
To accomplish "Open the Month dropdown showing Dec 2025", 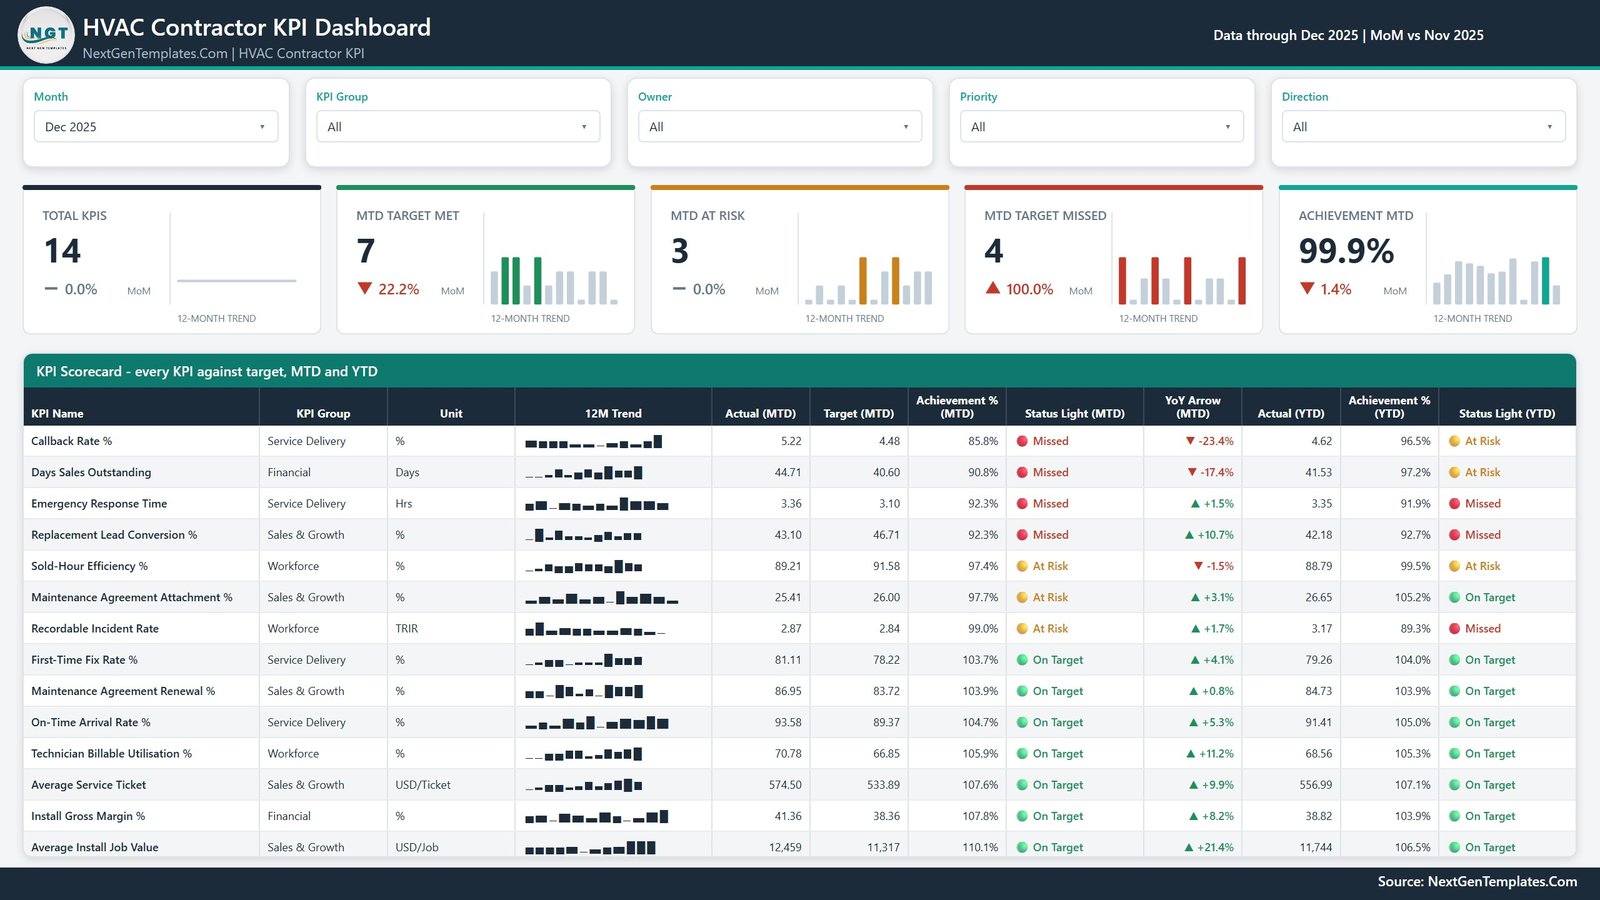I will [156, 127].
